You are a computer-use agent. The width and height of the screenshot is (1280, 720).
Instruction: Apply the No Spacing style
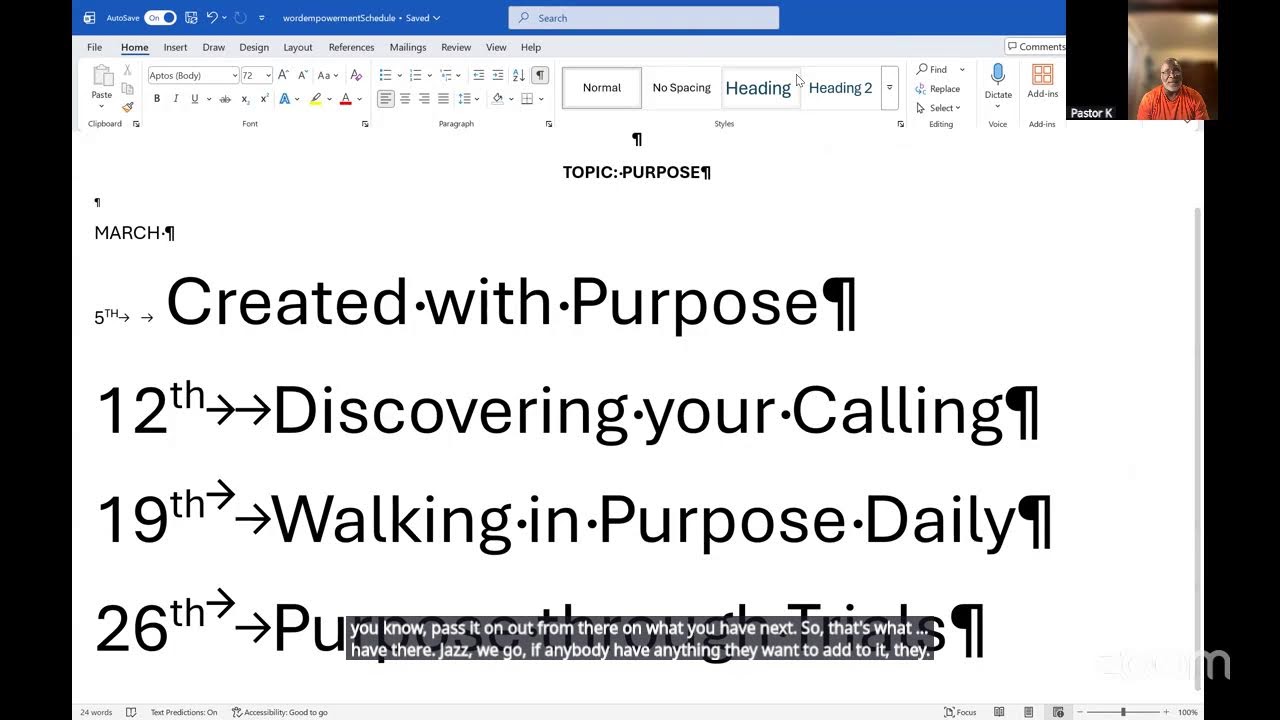click(x=682, y=88)
